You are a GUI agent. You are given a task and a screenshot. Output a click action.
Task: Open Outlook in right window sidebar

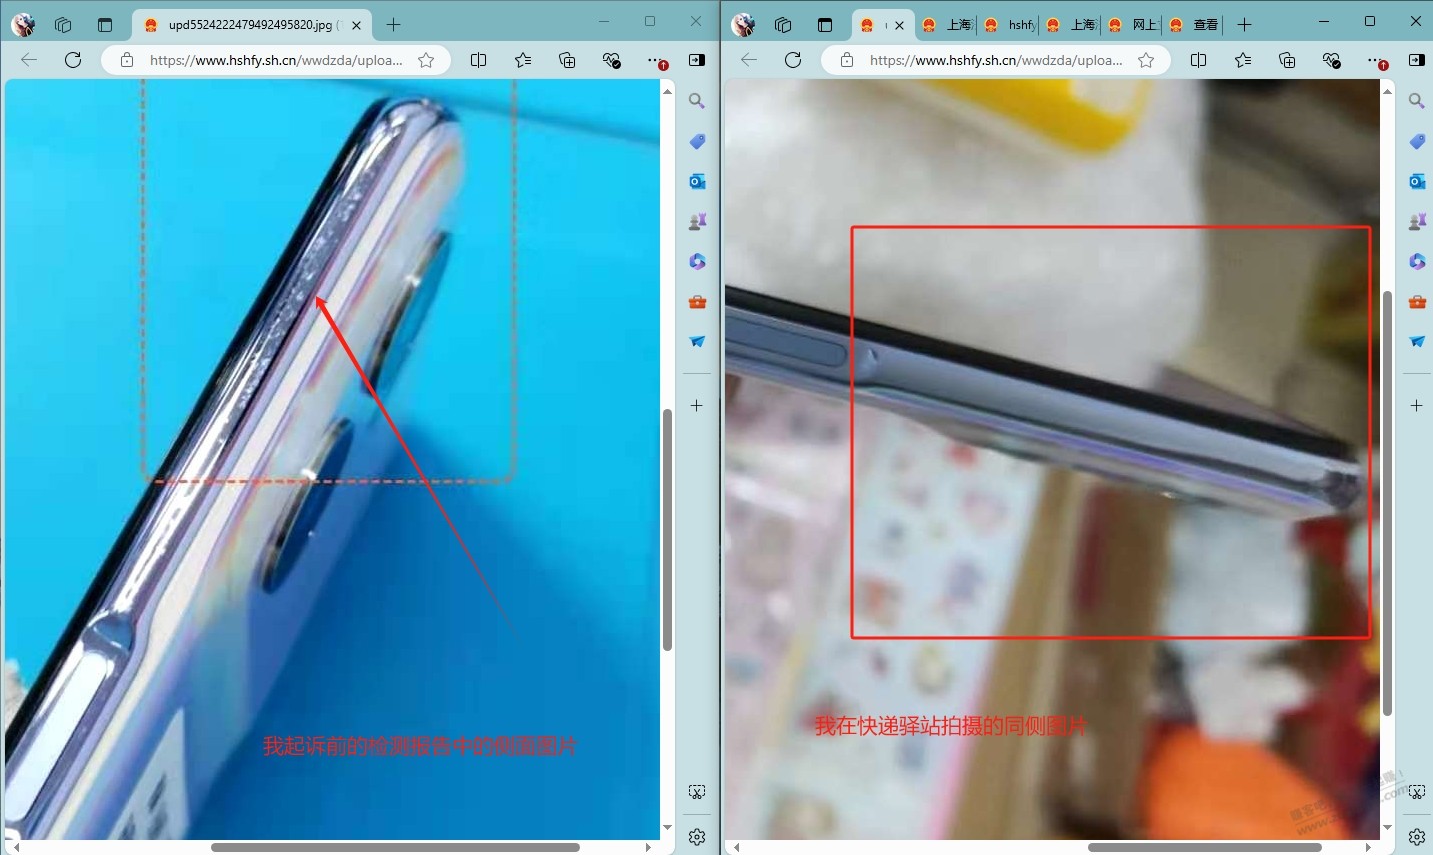pos(1417,181)
